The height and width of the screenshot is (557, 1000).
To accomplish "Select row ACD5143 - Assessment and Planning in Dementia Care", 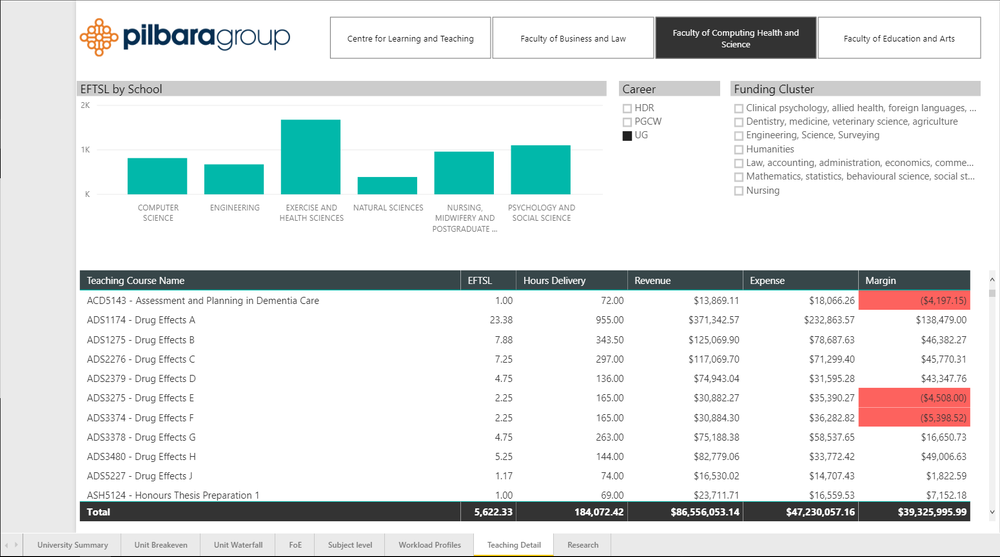I will [525, 301].
